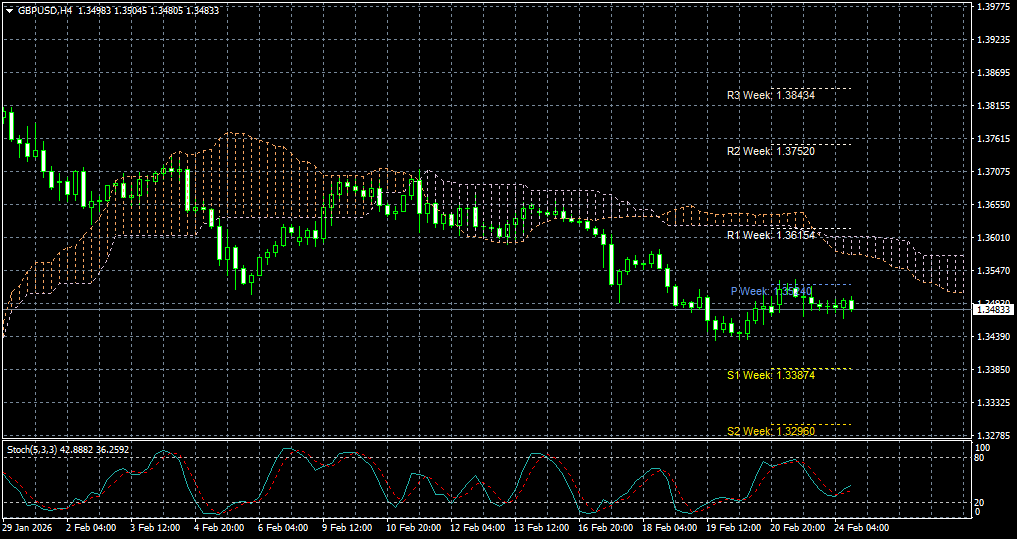Select the S2 Week: 1.32960 support label

(771, 431)
